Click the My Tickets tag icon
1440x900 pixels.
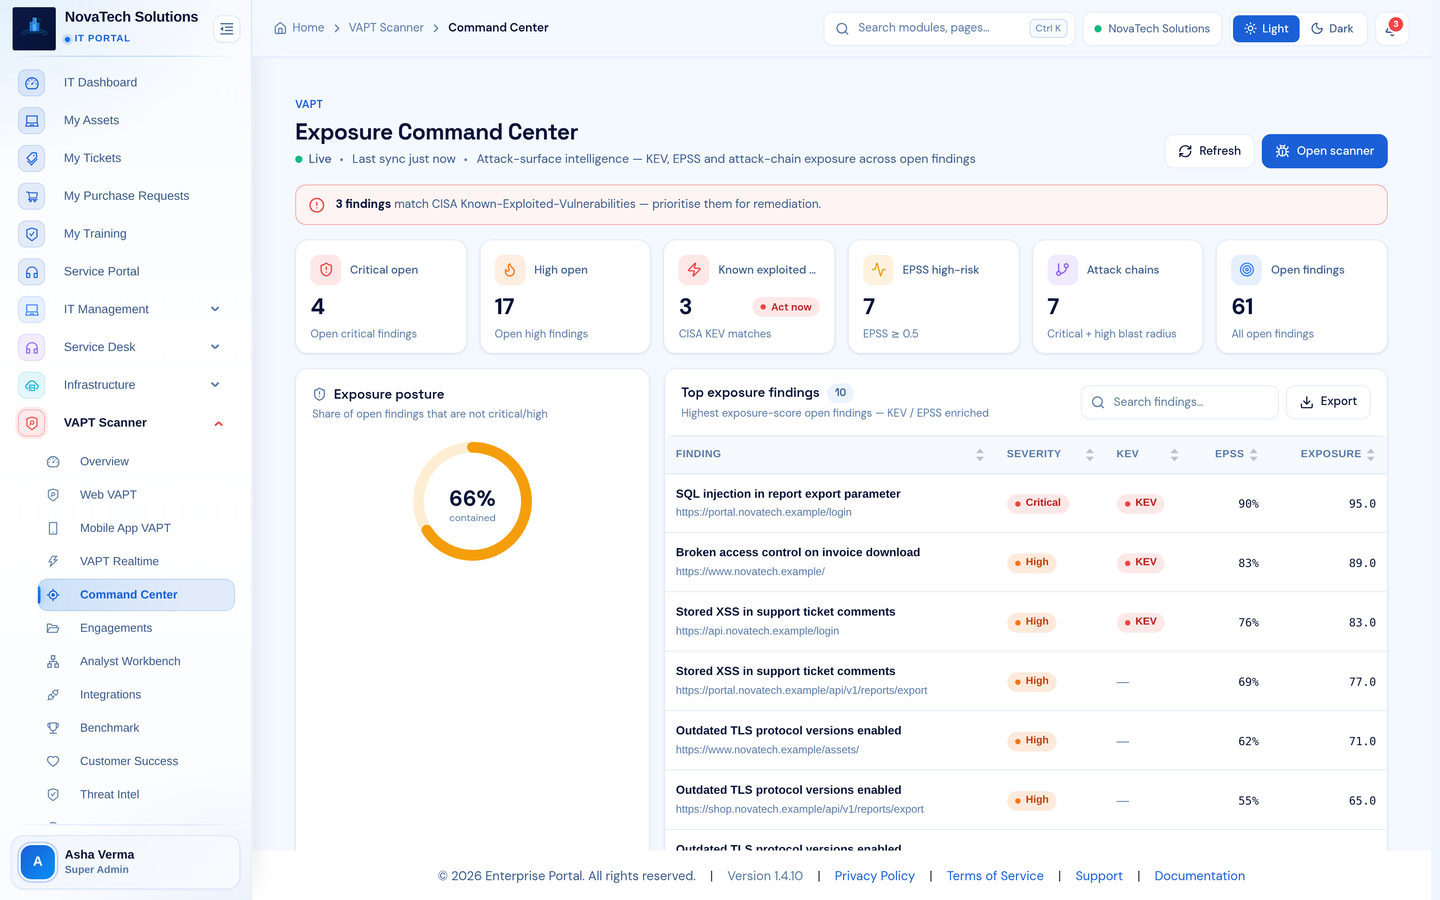point(32,158)
